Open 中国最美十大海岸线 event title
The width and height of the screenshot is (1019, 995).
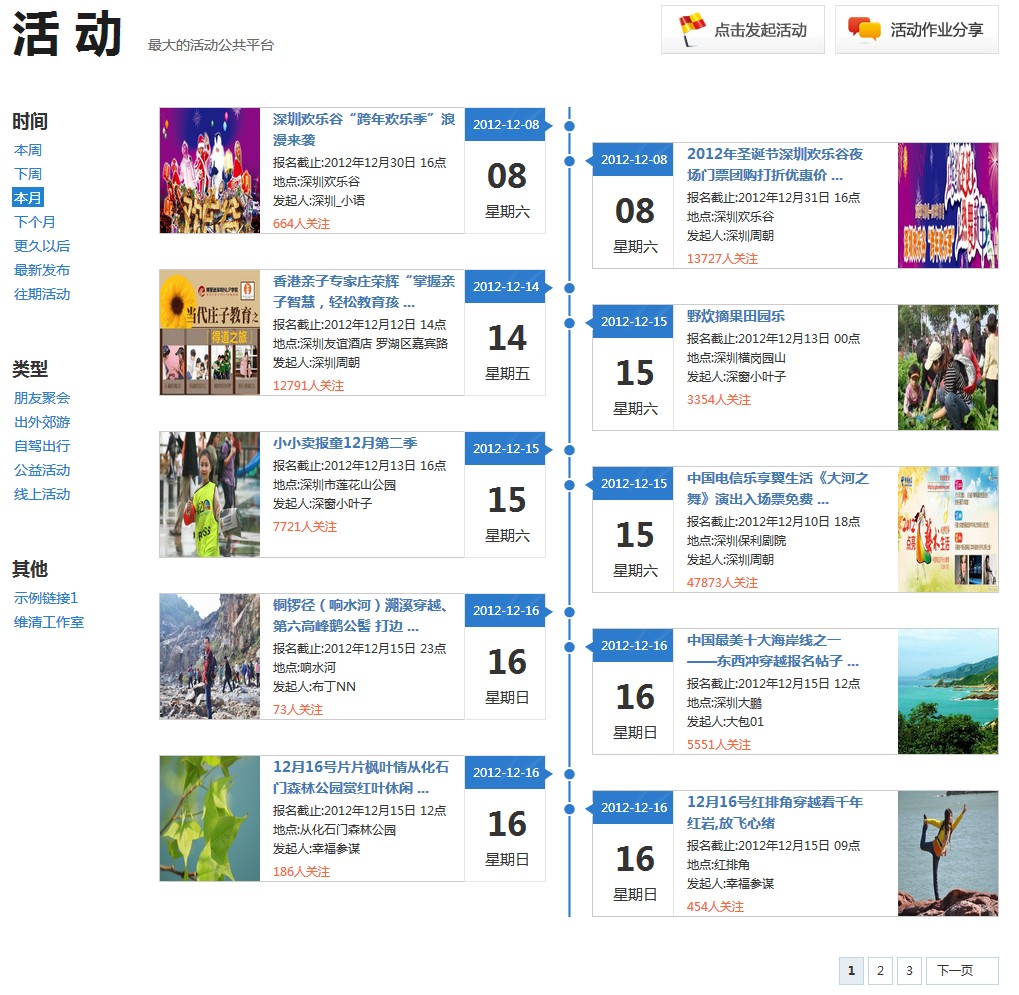click(773, 651)
